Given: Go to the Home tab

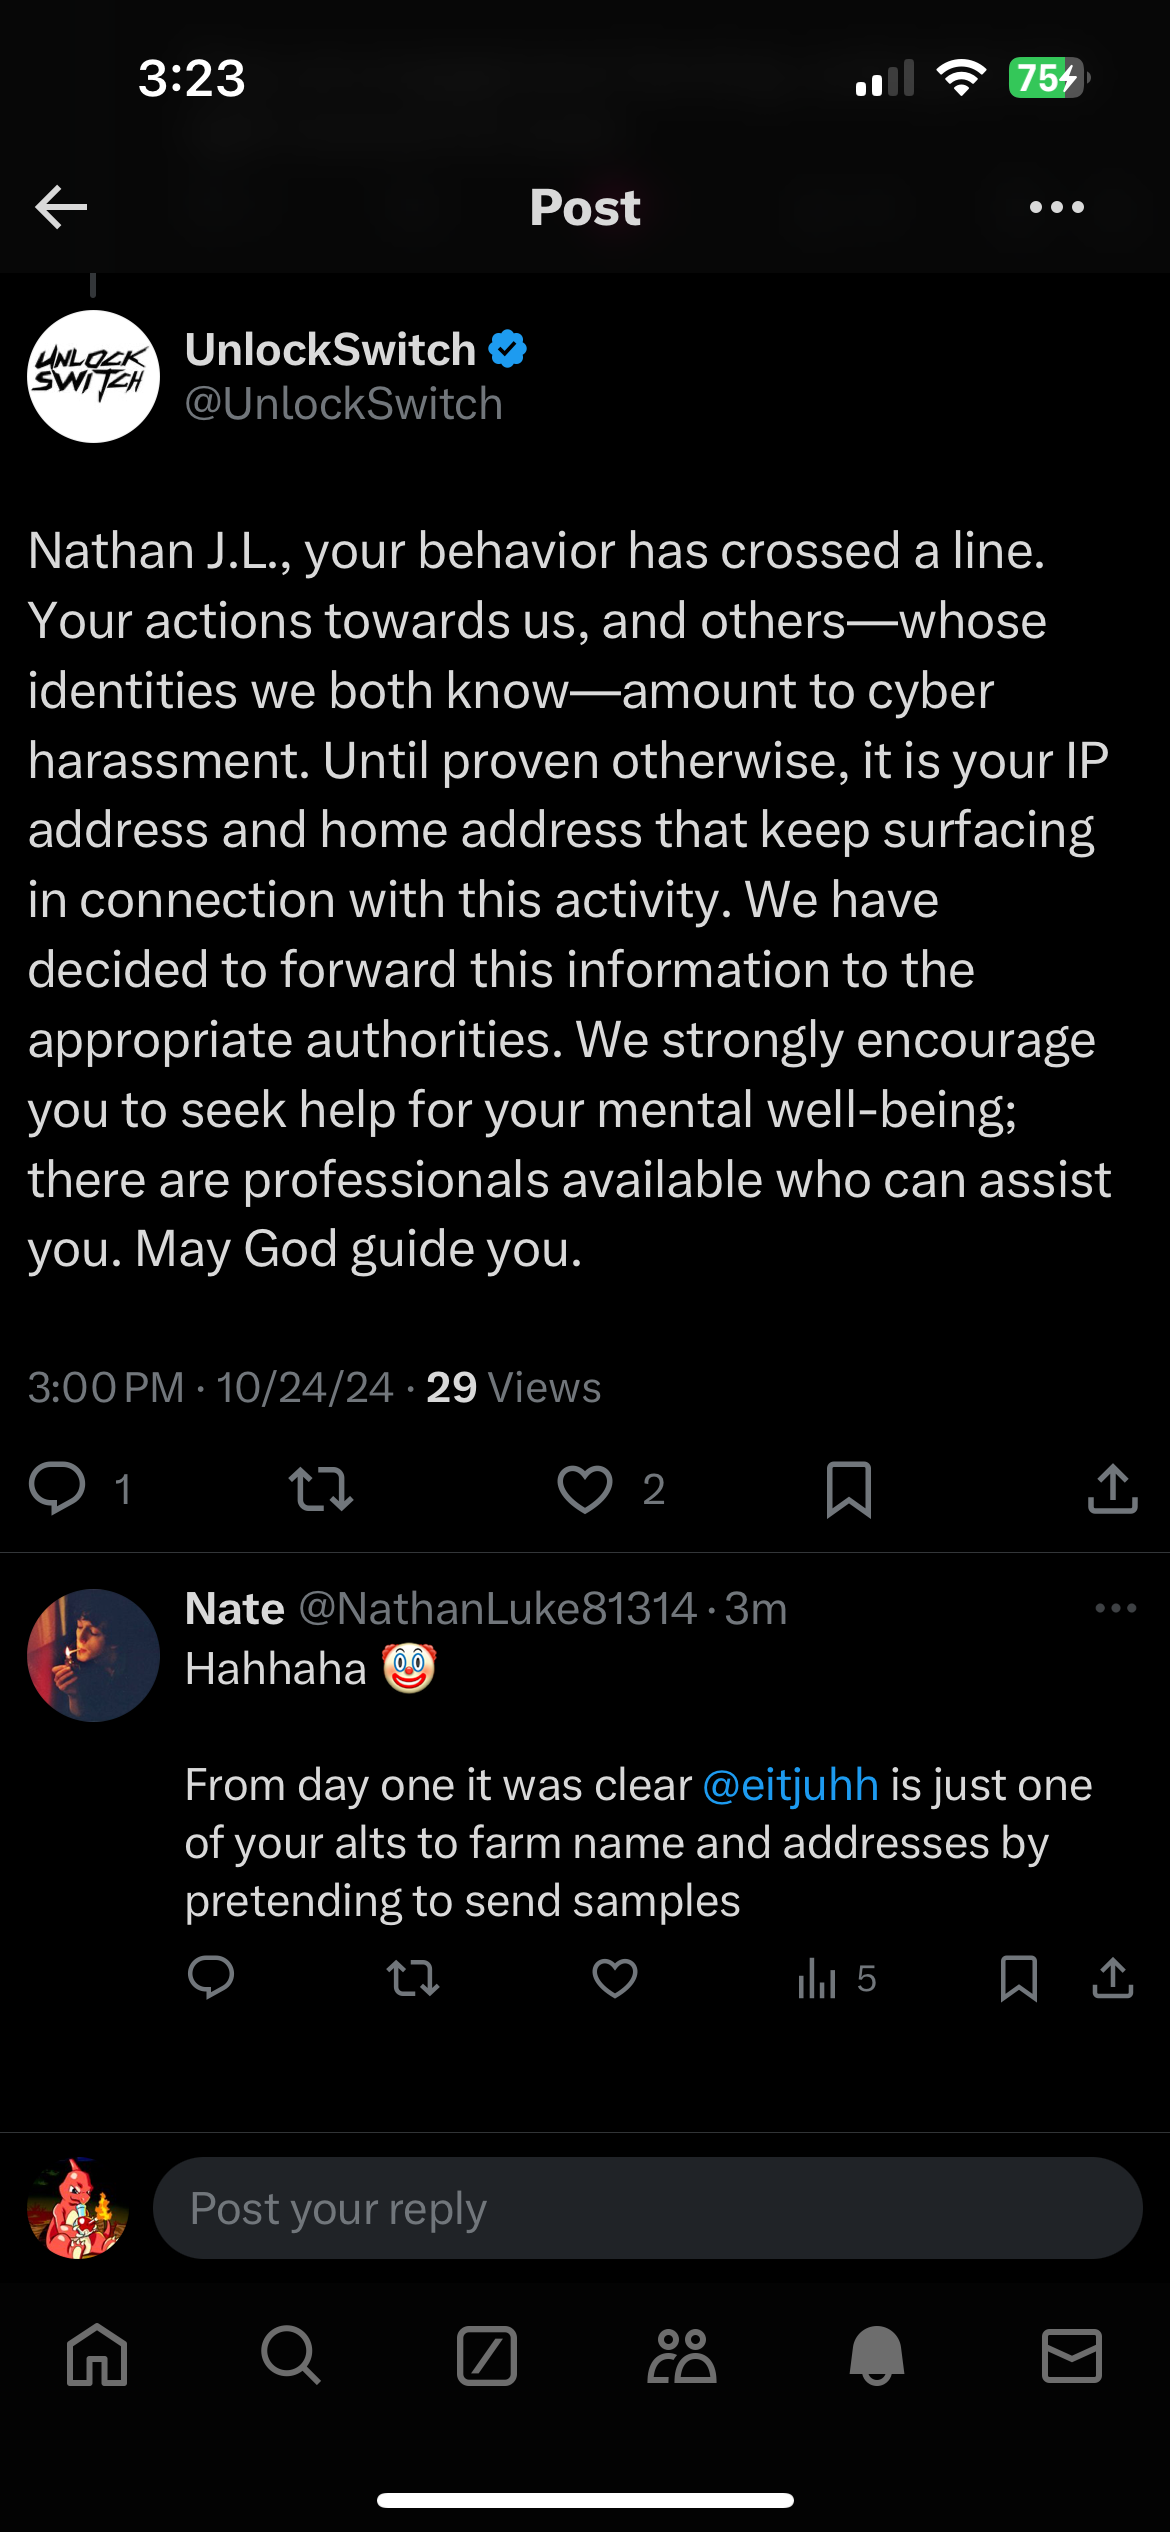Looking at the screenshot, I should click(x=97, y=2356).
